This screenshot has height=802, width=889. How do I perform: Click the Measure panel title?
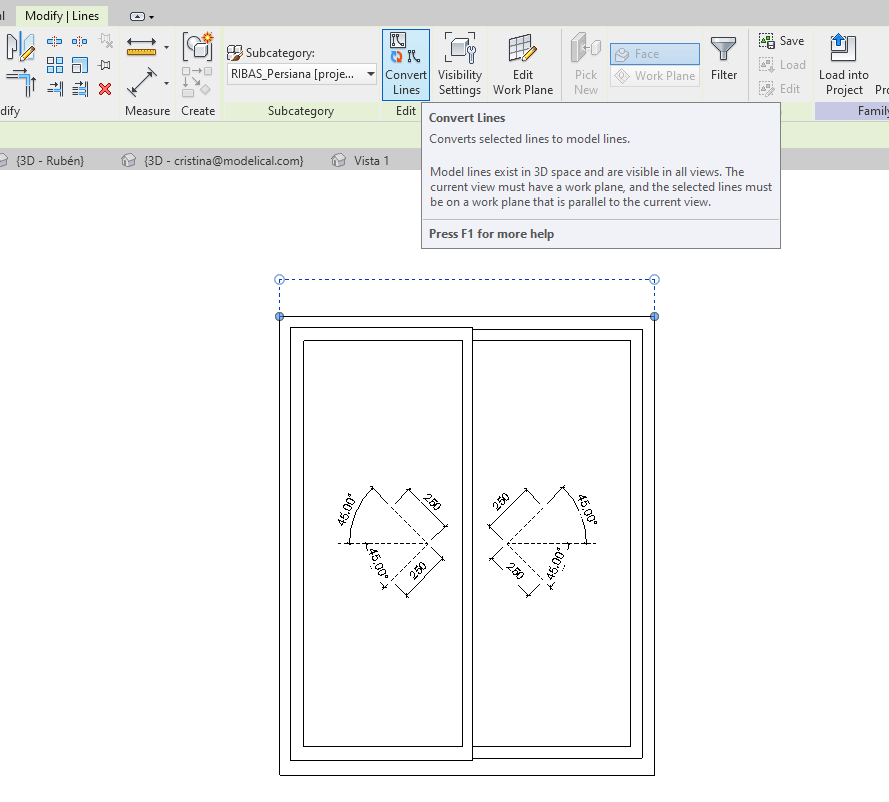(x=147, y=111)
